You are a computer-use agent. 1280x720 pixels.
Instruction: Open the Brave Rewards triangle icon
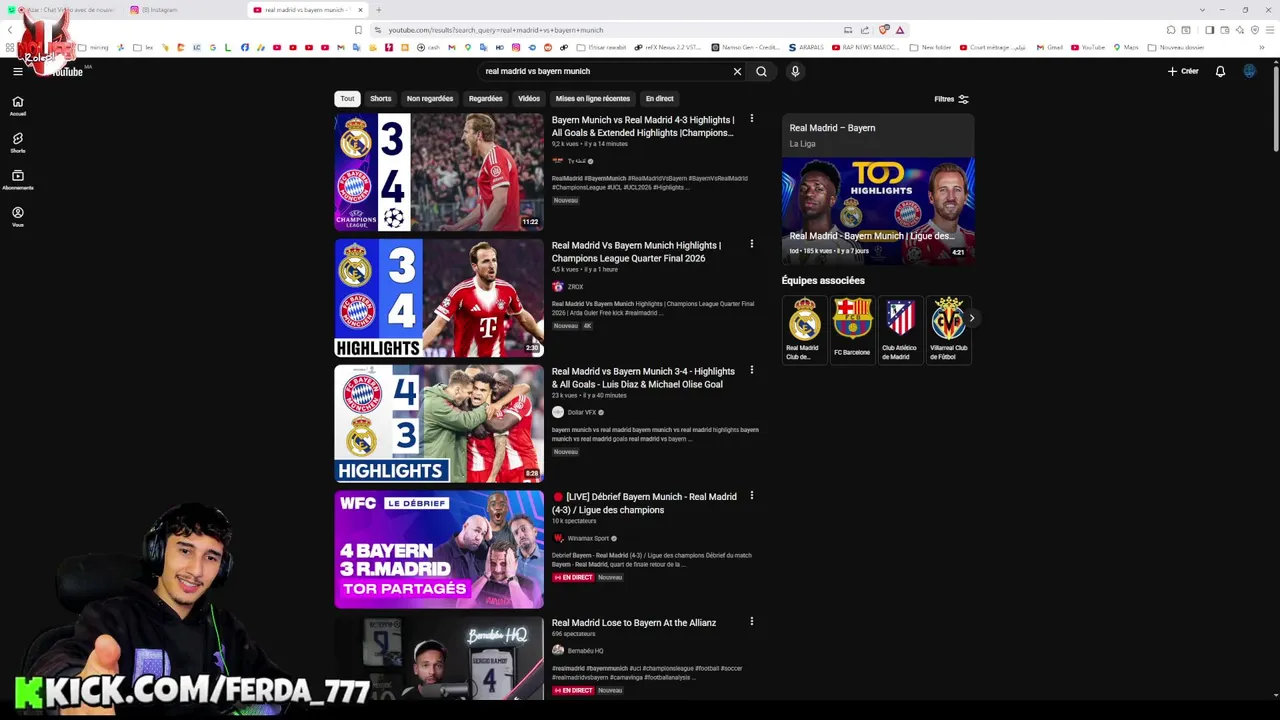[900, 30]
